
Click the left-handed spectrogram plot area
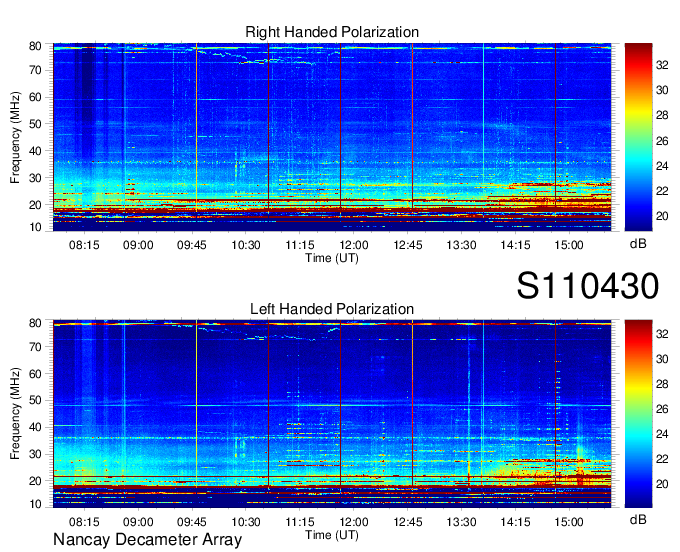click(x=332, y=414)
